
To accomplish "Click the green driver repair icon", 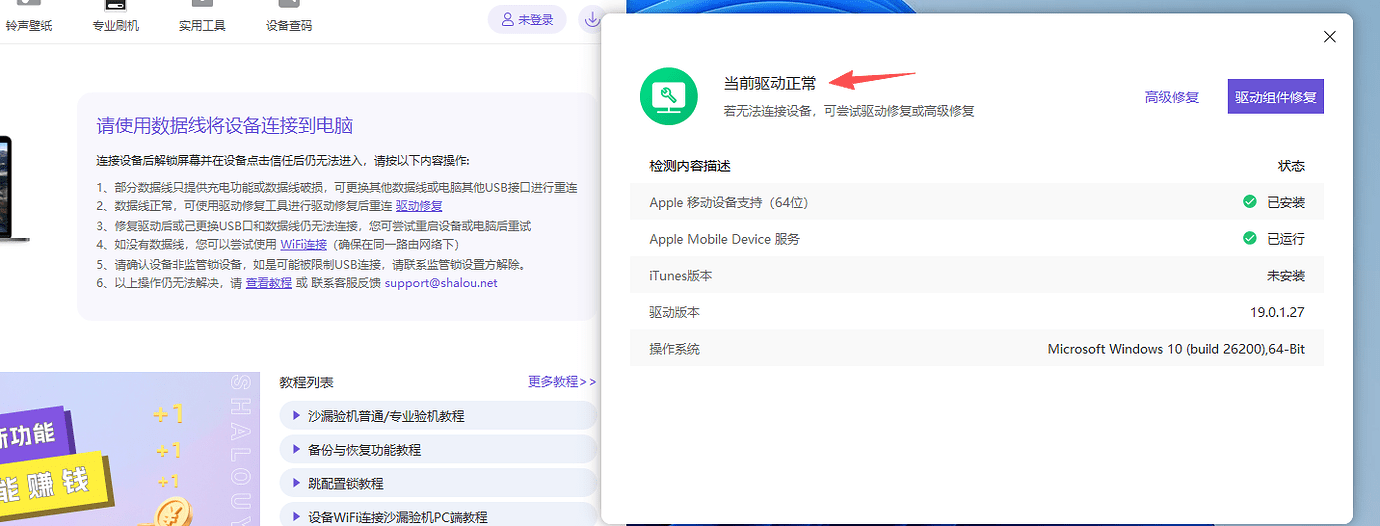I will pyautogui.click(x=669, y=96).
